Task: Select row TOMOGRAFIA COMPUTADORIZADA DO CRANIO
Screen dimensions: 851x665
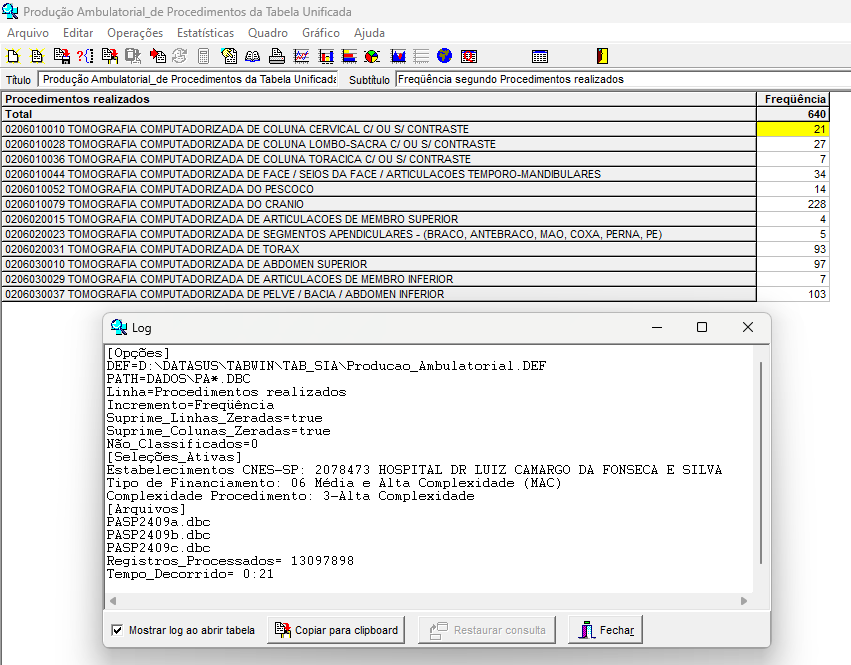Action: (x=379, y=204)
